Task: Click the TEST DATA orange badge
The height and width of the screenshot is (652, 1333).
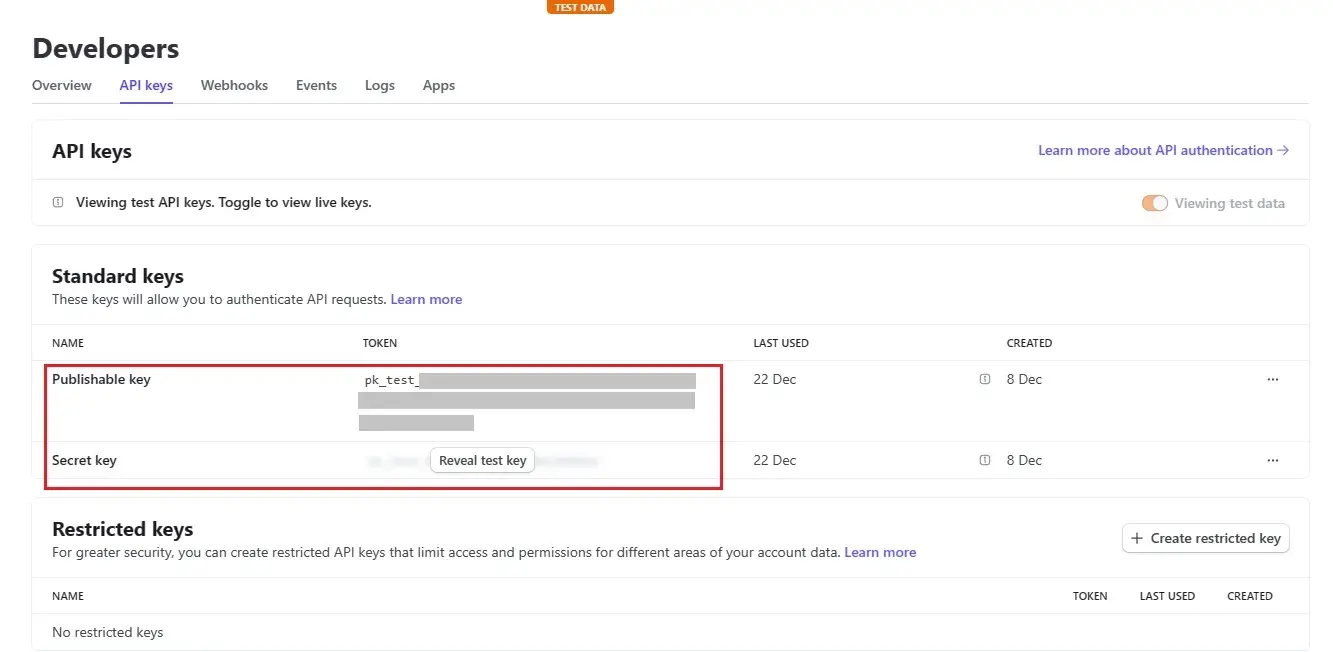Action: click(580, 7)
